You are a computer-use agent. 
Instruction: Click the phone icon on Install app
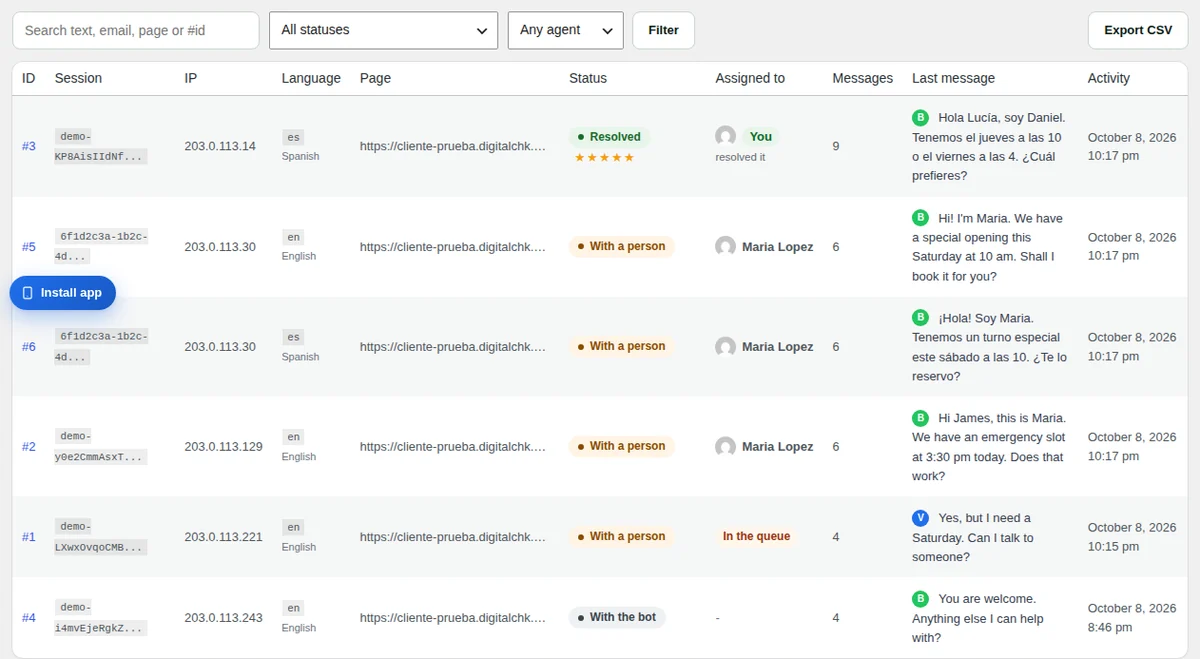click(x=28, y=293)
